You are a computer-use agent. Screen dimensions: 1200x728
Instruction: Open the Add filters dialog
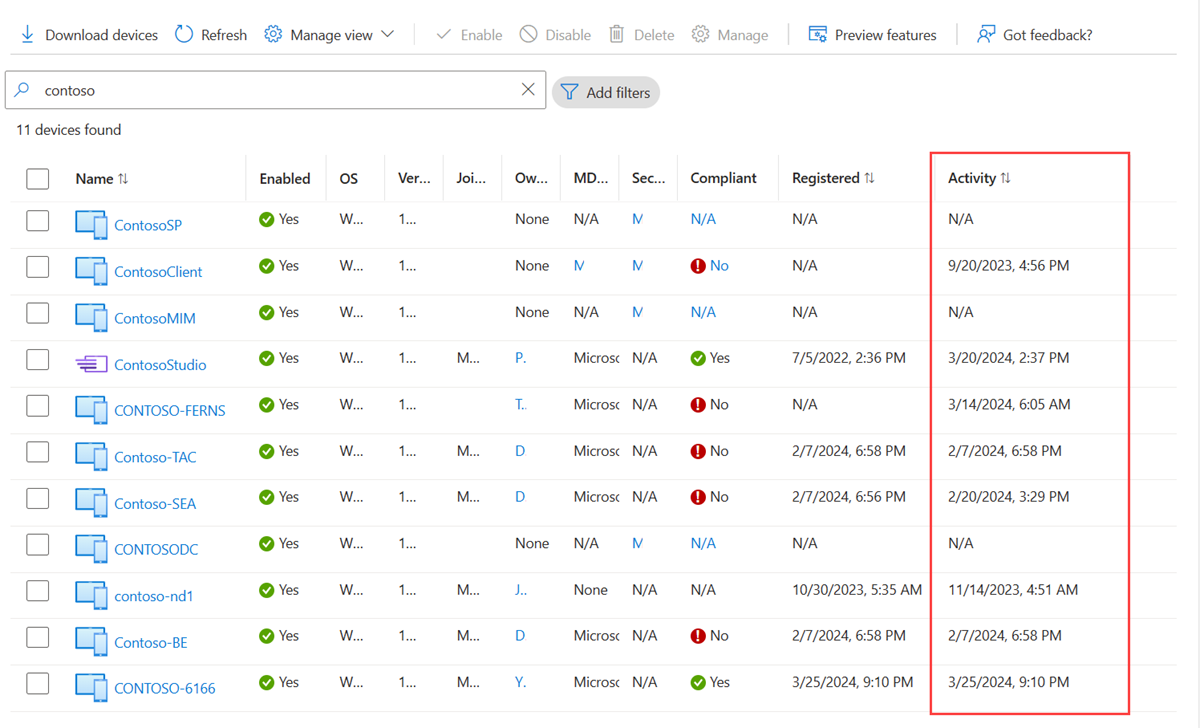pos(605,92)
